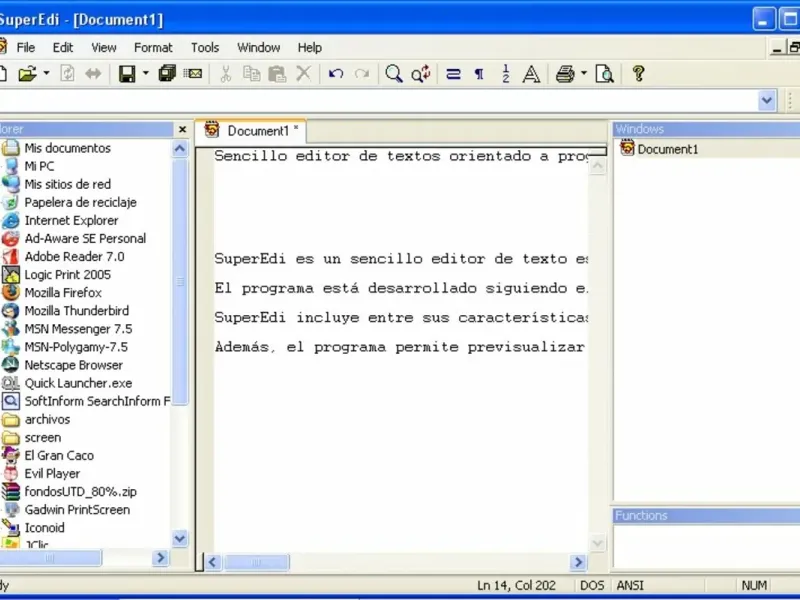This screenshot has height=600, width=800.
Task: Select fondosUTD_80%.zip file
Action: pos(80,492)
